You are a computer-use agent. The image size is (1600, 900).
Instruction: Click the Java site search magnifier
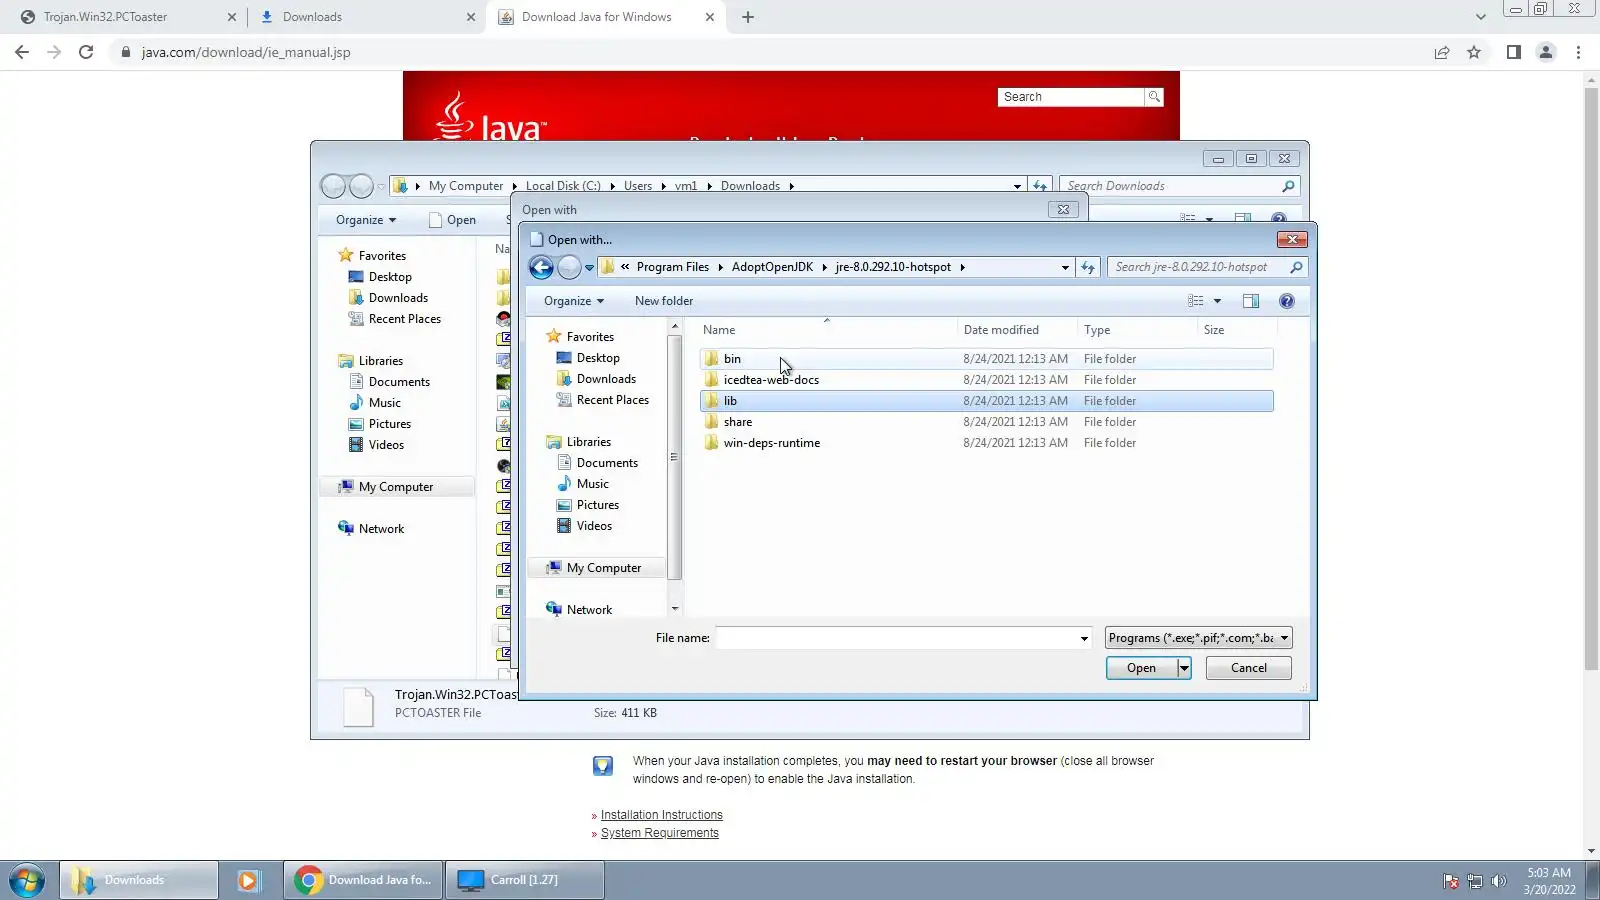[x=1154, y=97]
